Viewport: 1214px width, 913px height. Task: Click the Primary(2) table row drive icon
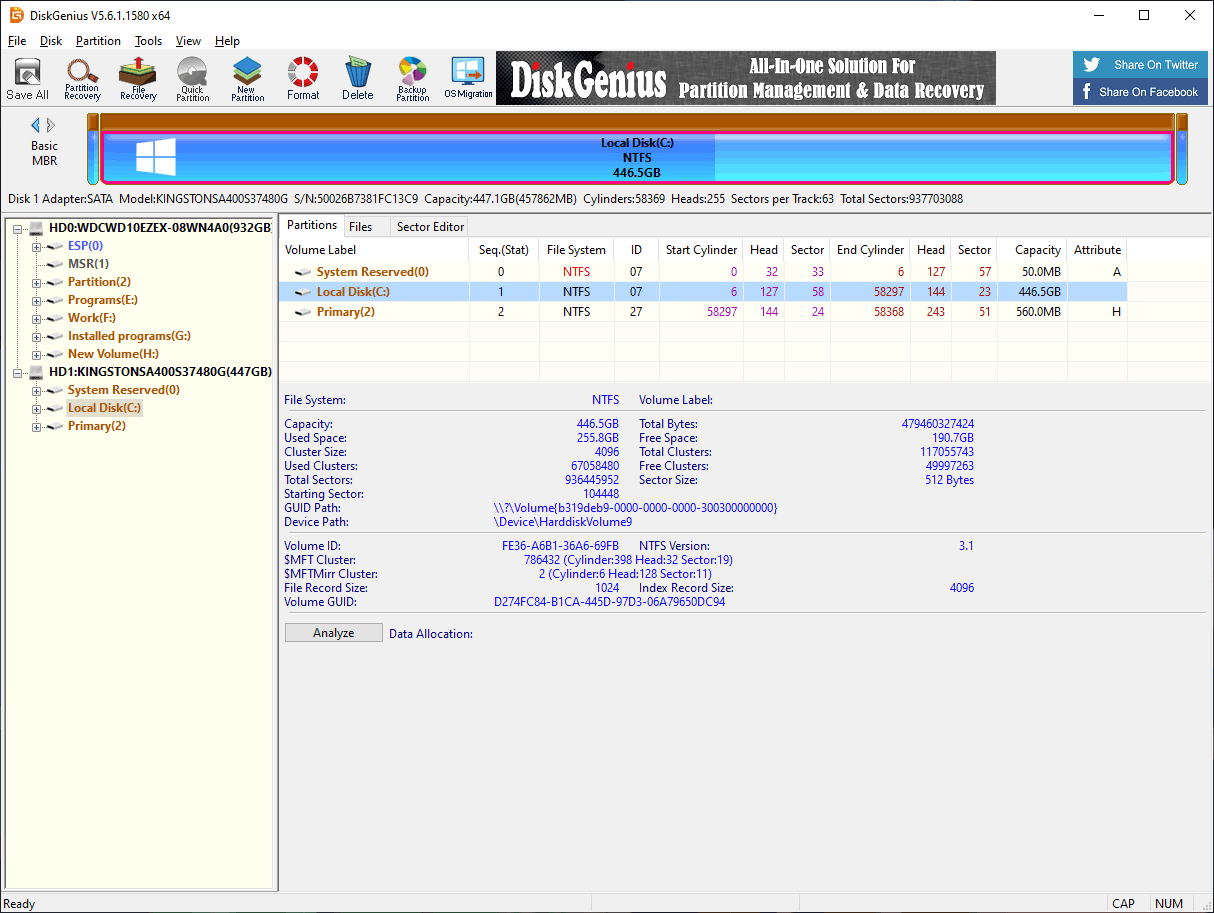[x=303, y=312]
